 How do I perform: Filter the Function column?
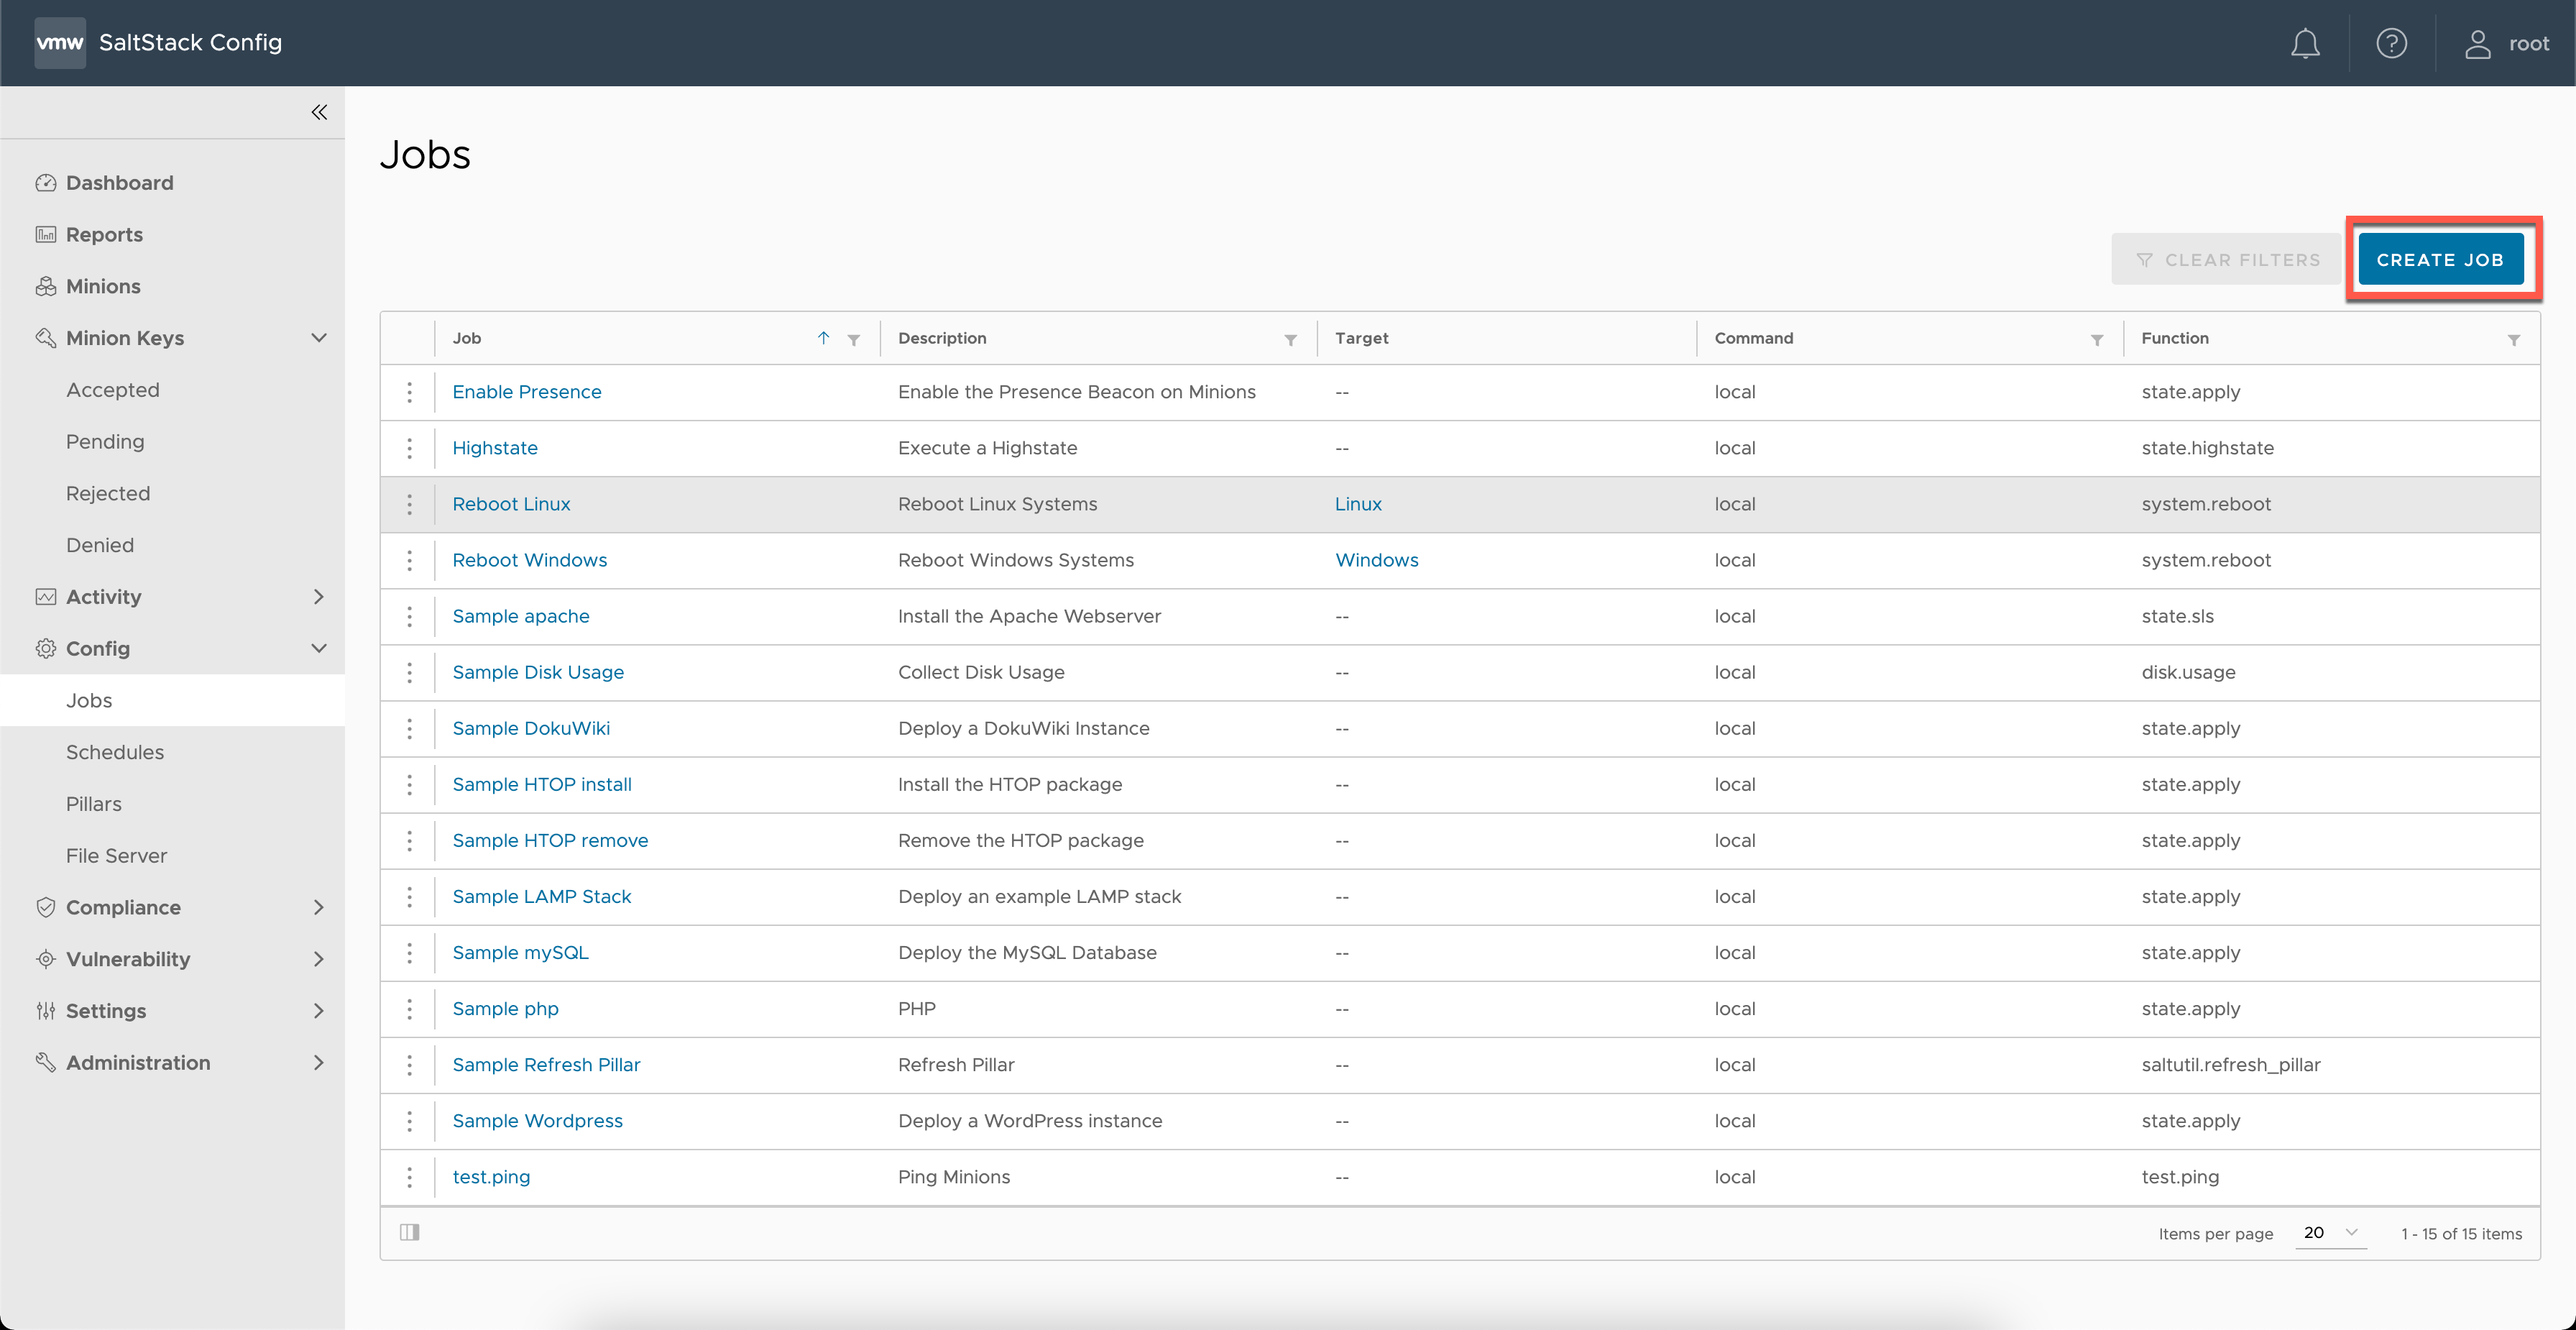(2515, 340)
